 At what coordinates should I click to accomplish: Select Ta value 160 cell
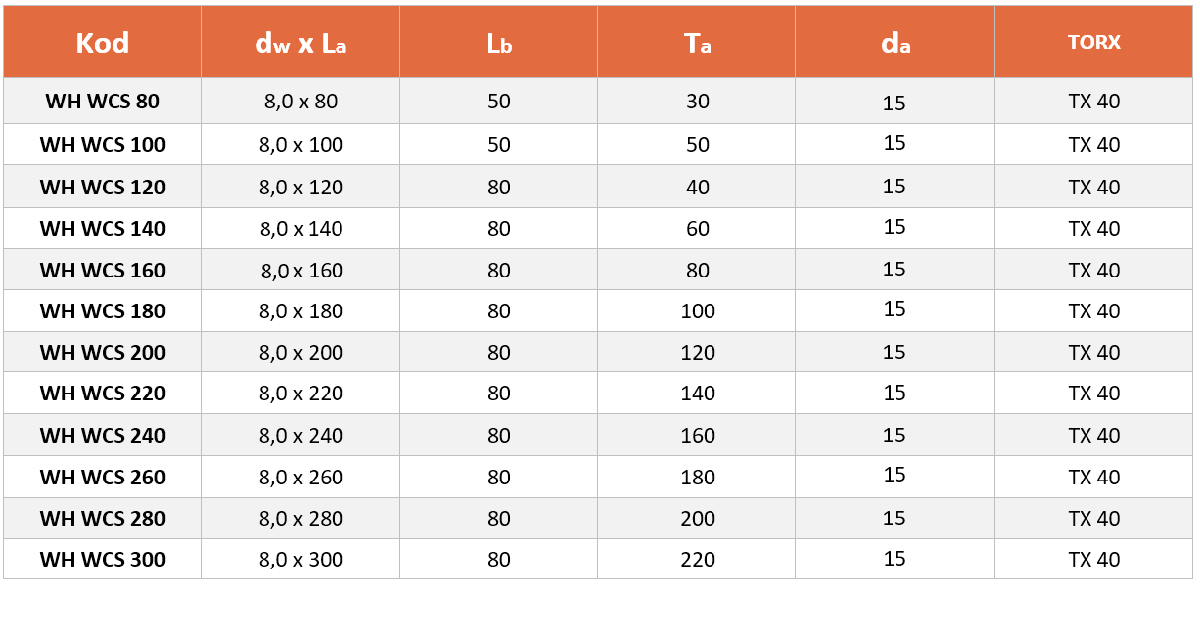coord(697,435)
